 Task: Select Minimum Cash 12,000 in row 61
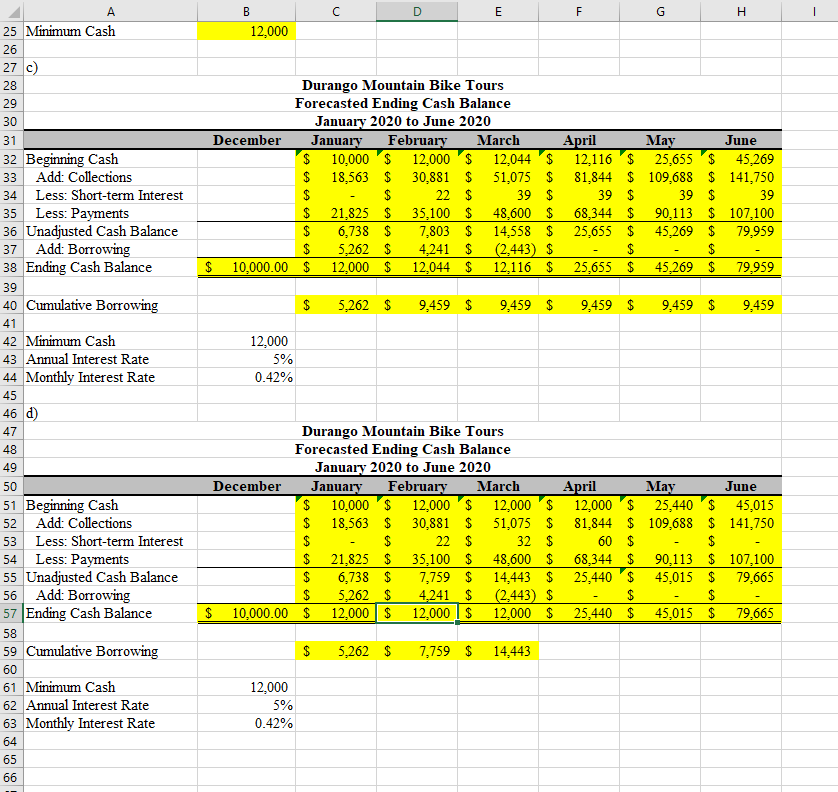click(246, 687)
